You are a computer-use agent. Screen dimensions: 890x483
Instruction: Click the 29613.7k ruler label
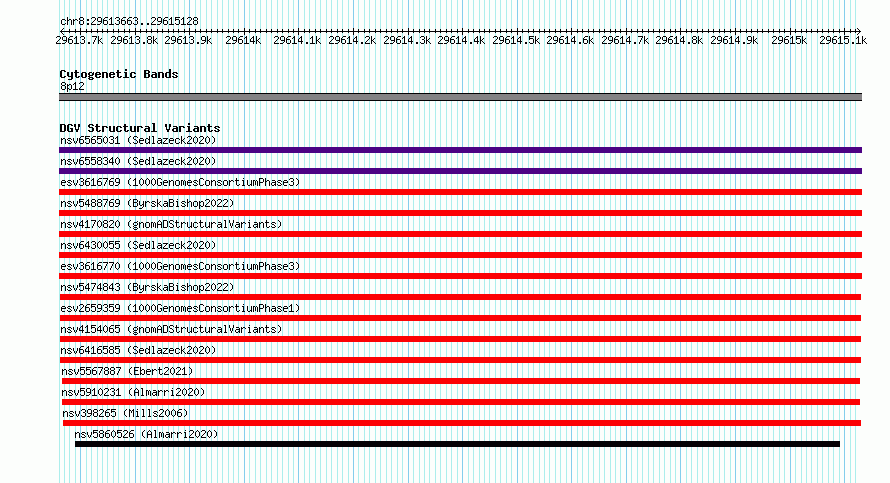point(79,40)
